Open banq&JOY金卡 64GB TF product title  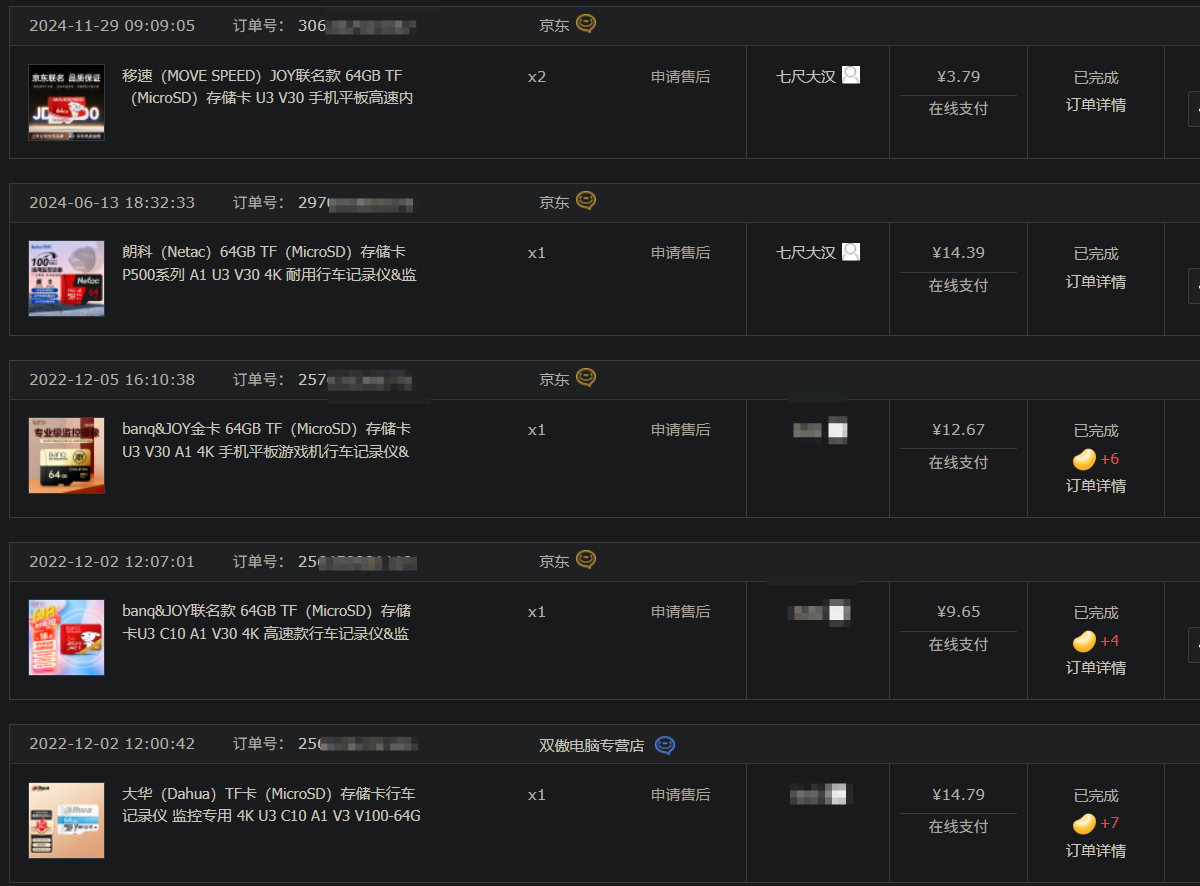(267, 440)
